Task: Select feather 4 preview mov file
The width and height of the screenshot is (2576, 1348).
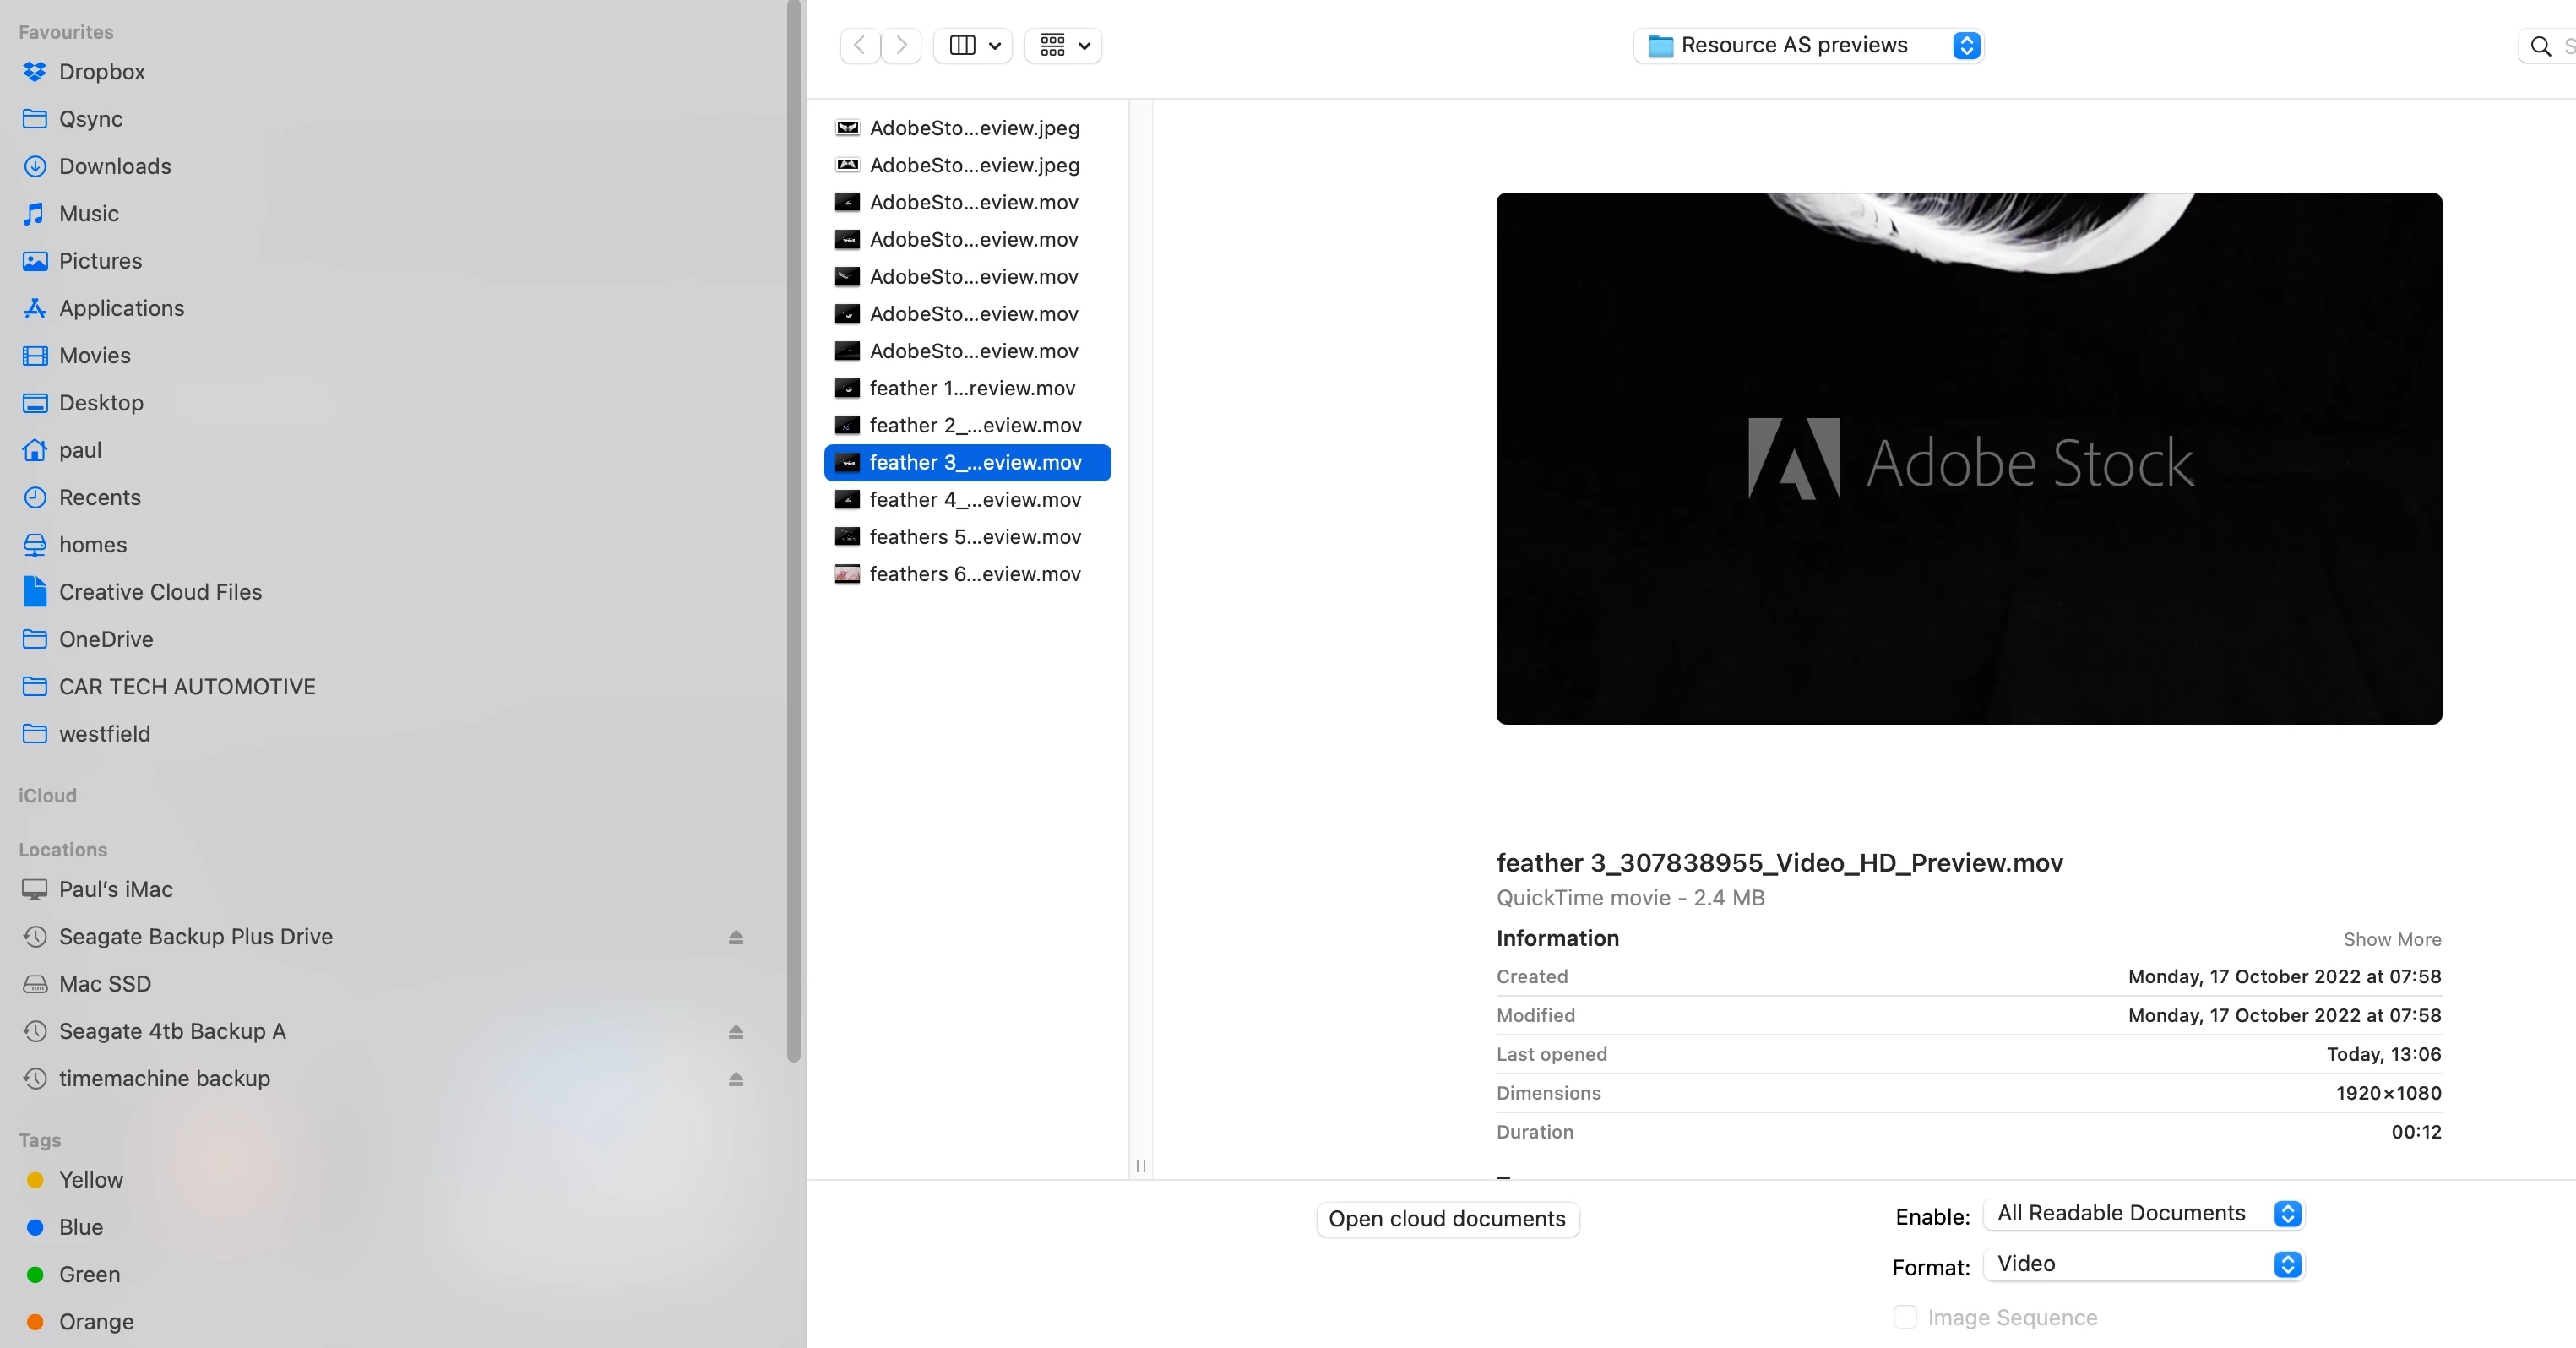Action: (974, 500)
